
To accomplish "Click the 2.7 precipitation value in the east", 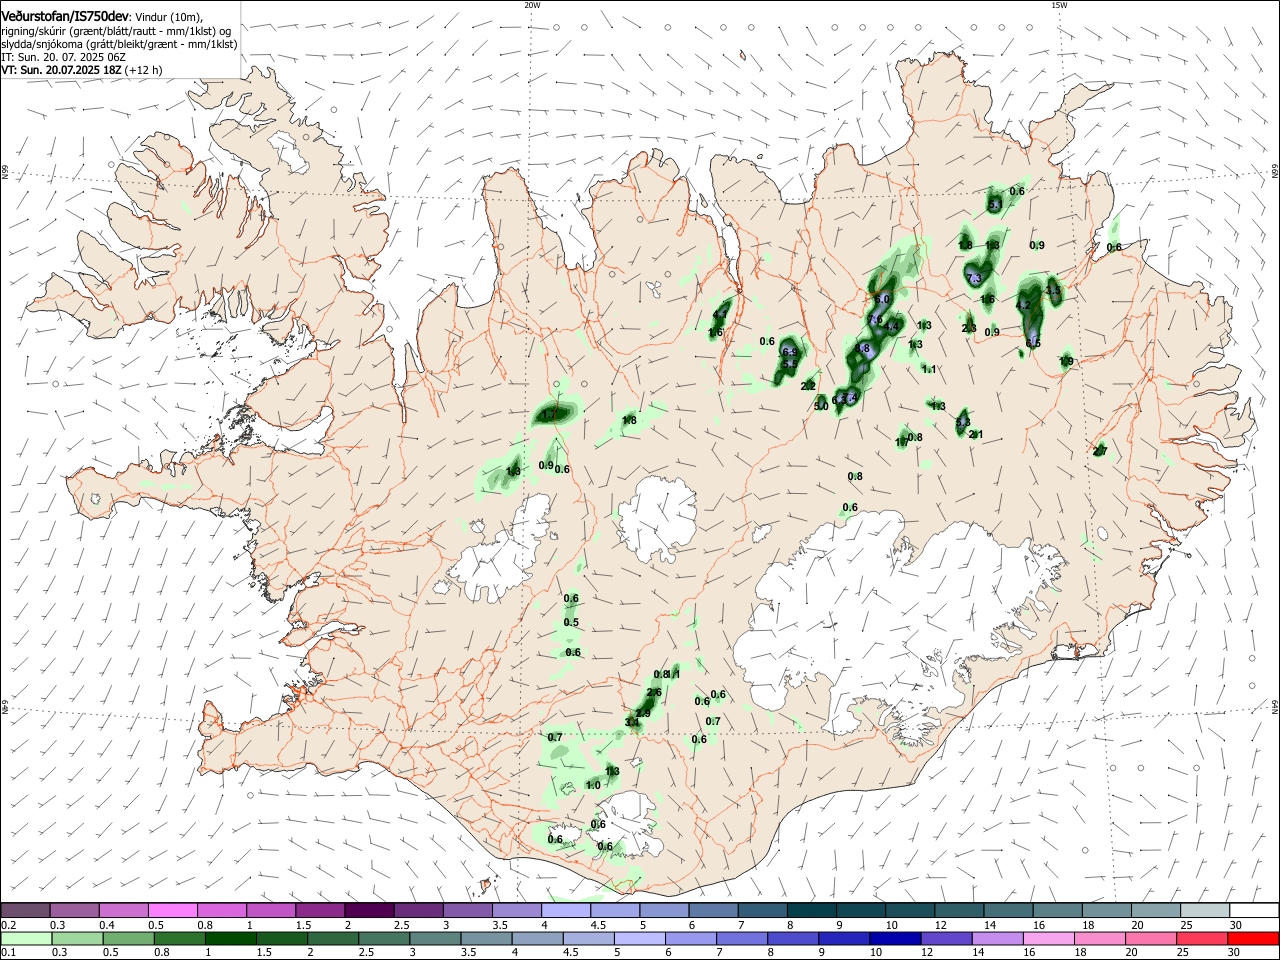I will coord(1100,452).
